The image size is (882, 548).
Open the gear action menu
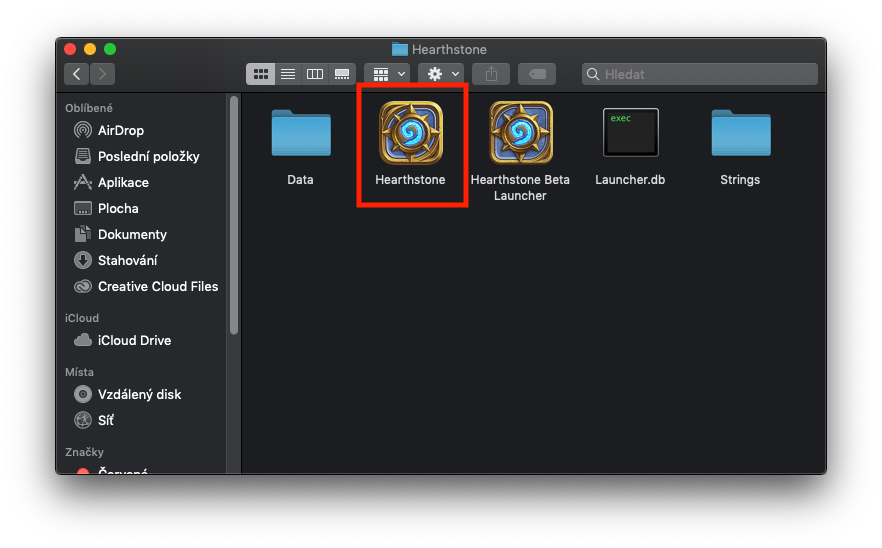[442, 74]
